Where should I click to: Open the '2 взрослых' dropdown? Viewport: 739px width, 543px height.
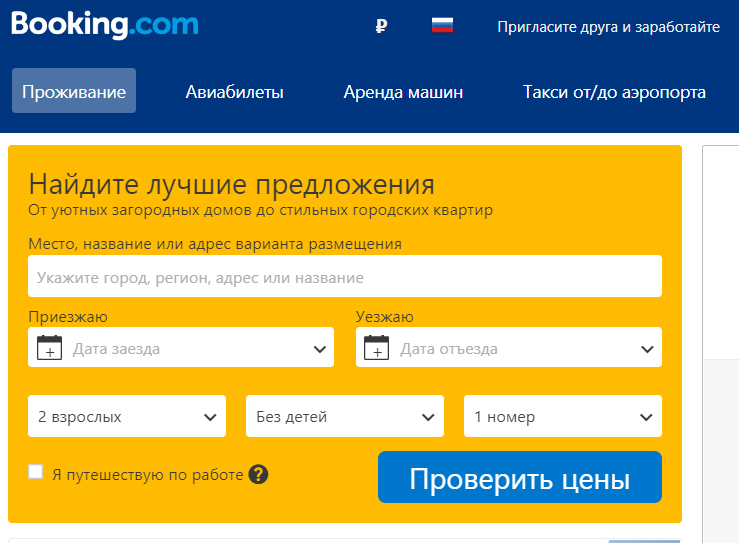pyautogui.click(x=127, y=416)
